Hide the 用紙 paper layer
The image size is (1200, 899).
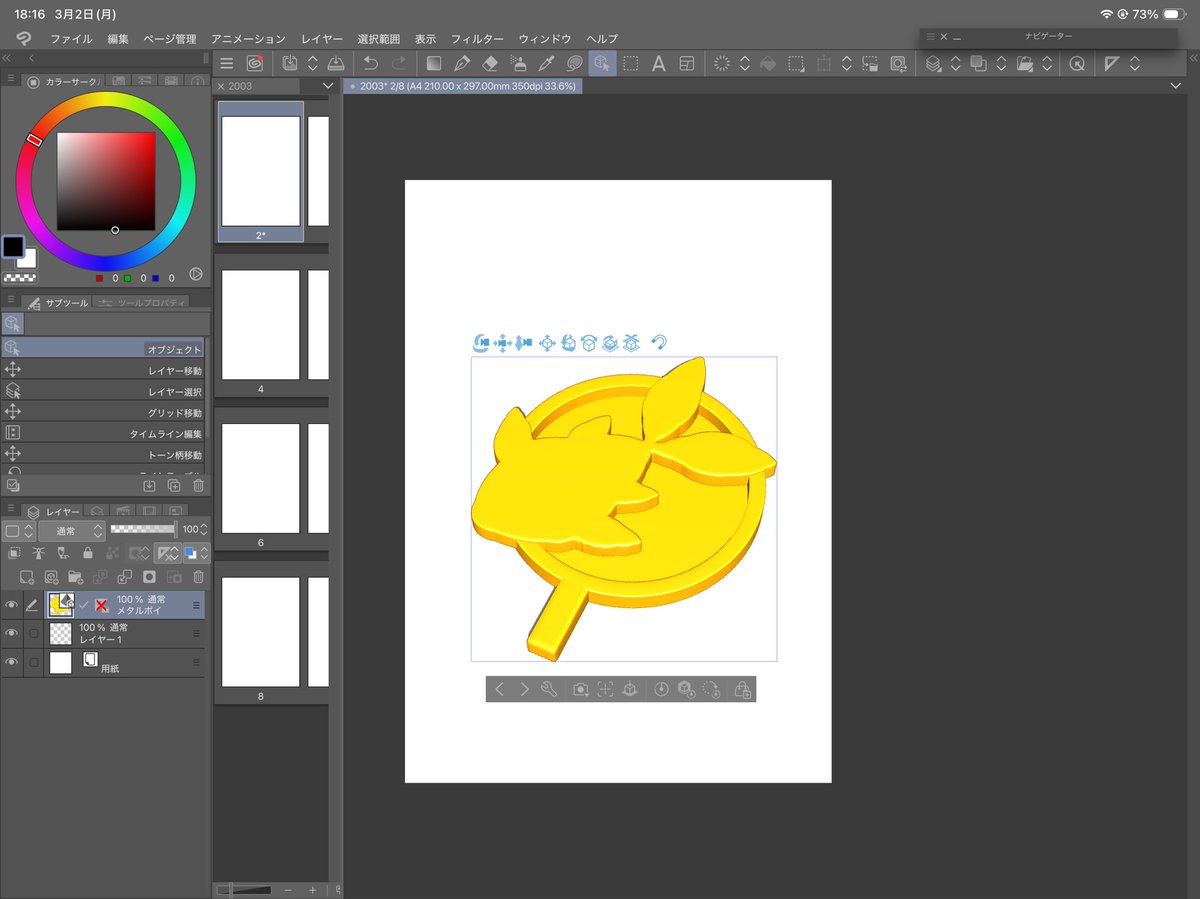12,661
